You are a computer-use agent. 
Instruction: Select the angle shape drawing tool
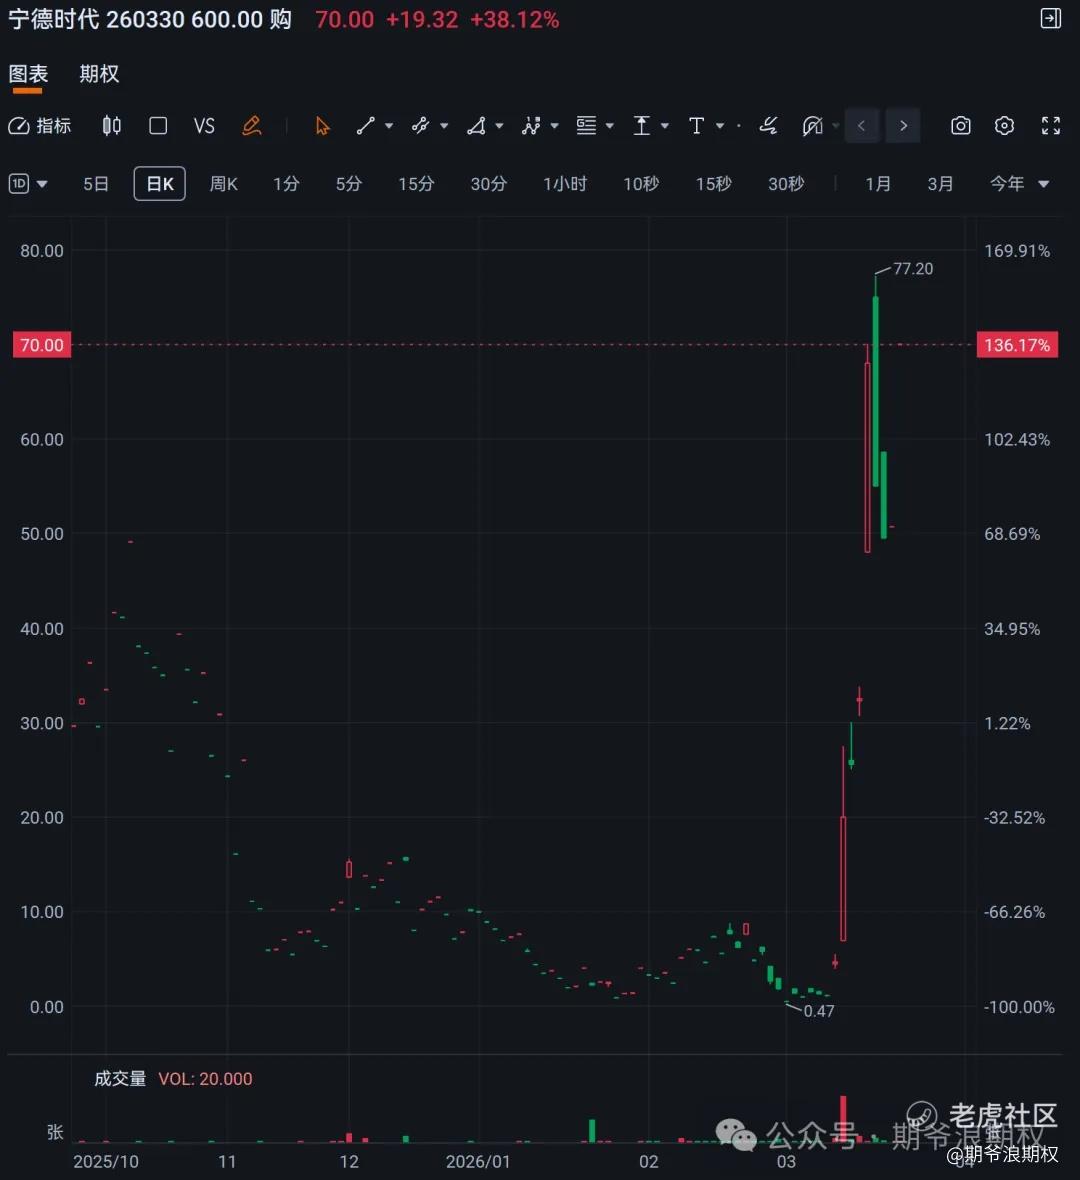pyautogui.click(x=476, y=126)
